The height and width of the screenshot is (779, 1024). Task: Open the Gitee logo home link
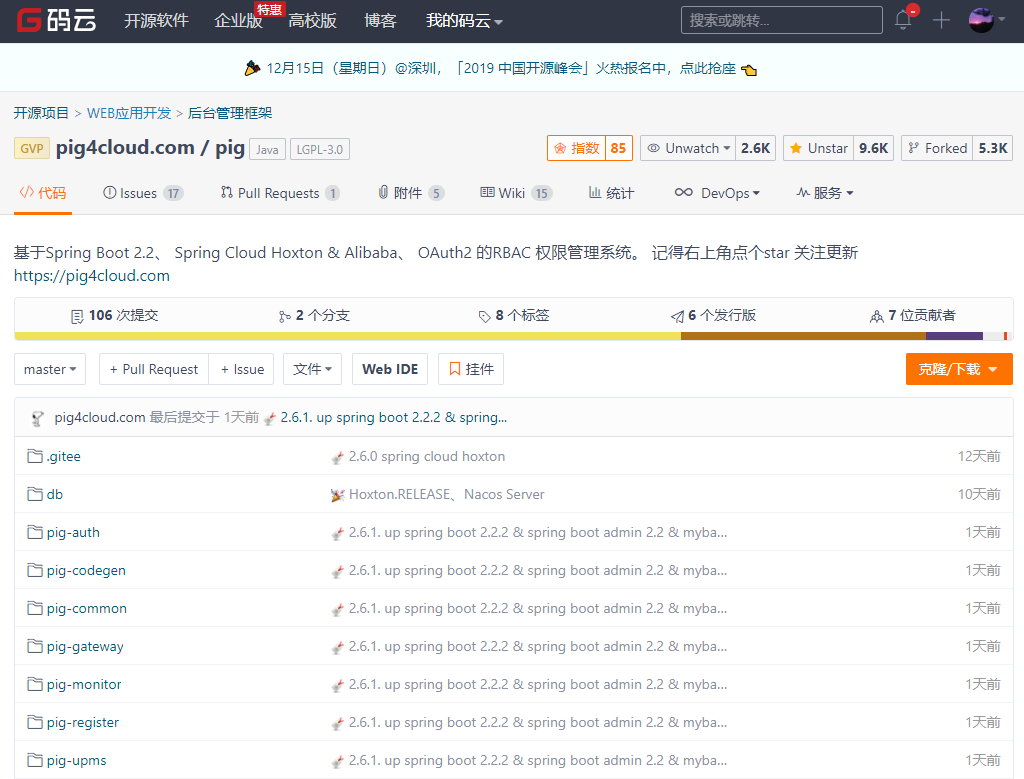tap(56, 20)
